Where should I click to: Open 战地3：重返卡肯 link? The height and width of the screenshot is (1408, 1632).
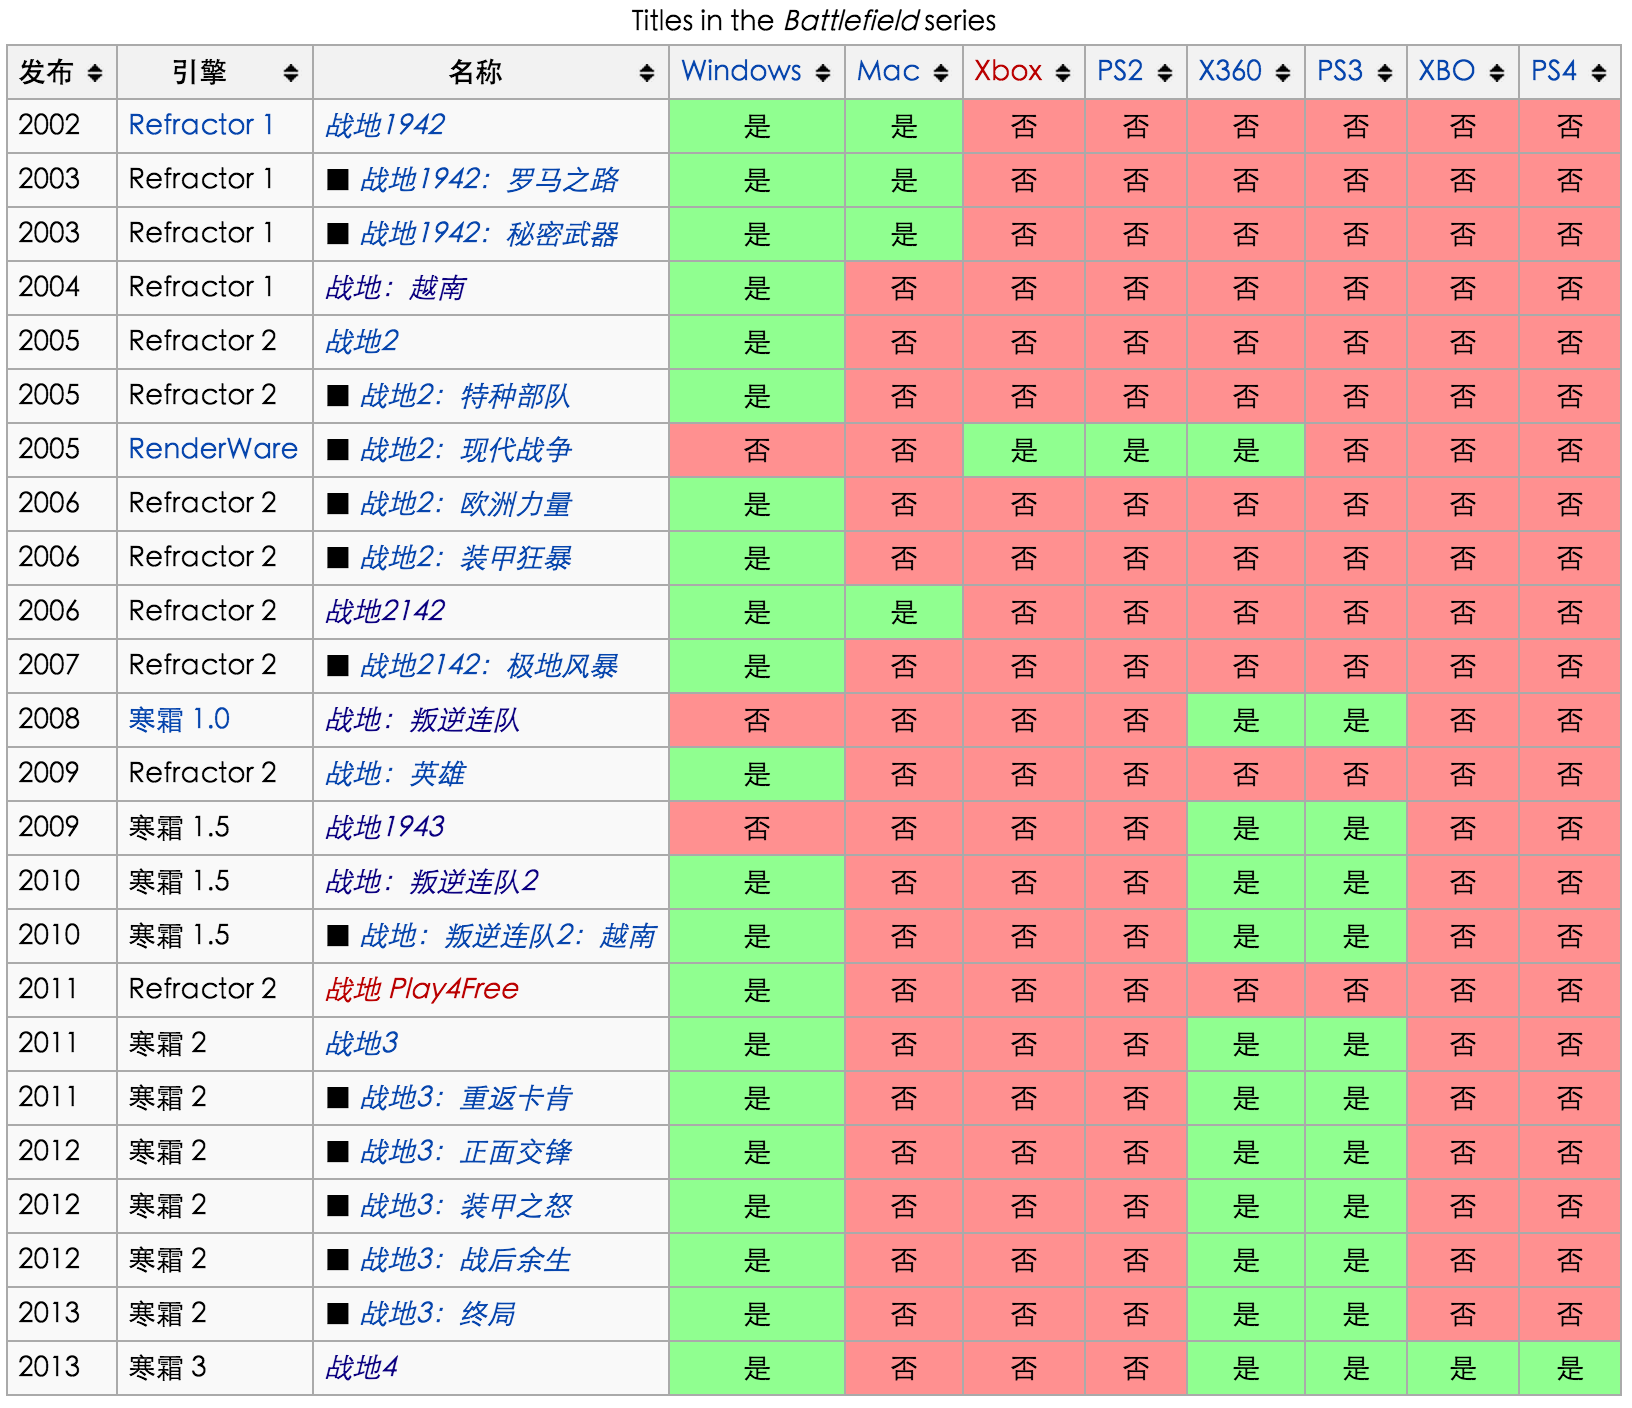[465, 1097]
